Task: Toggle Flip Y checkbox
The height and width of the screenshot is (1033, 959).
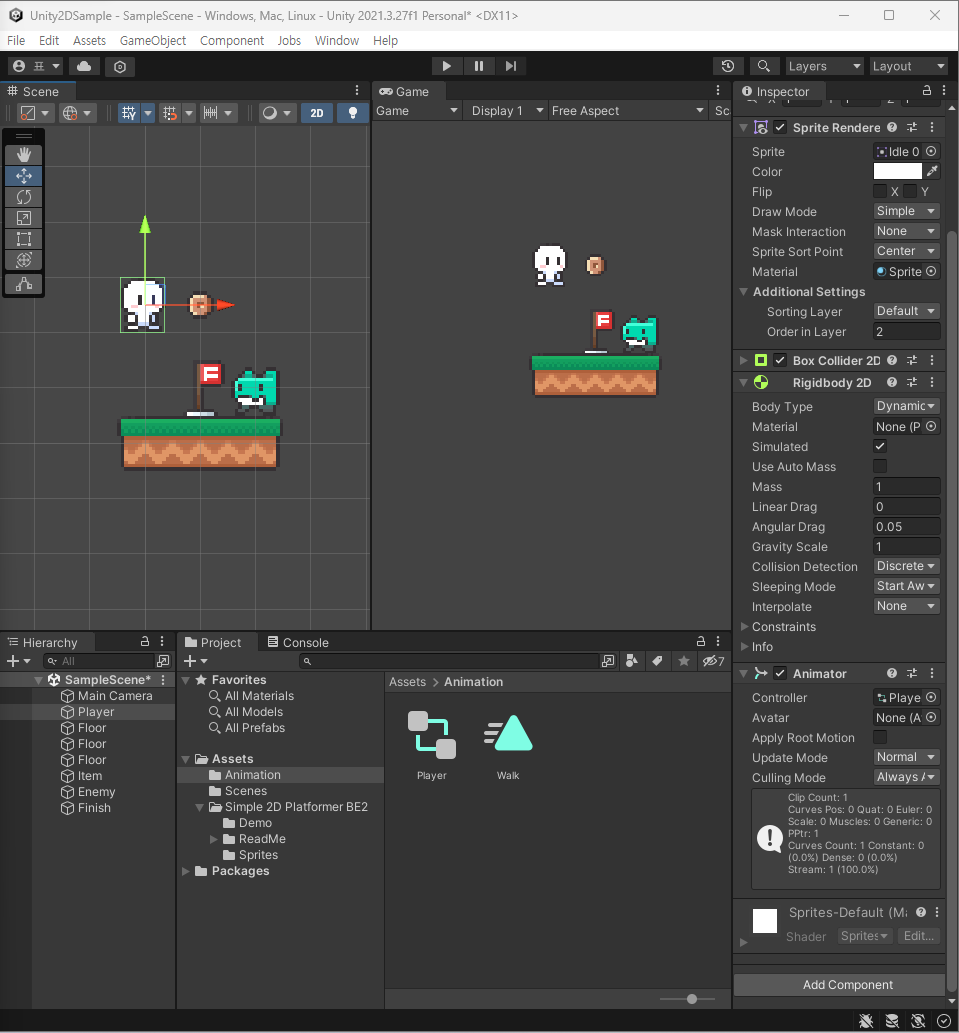Action: tap(910, 191)
